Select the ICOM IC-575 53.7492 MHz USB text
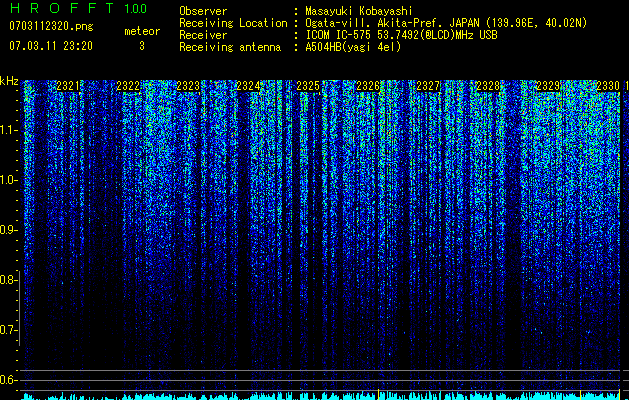The width and height of the screenshot is (629, 400). tap(401, 35)
